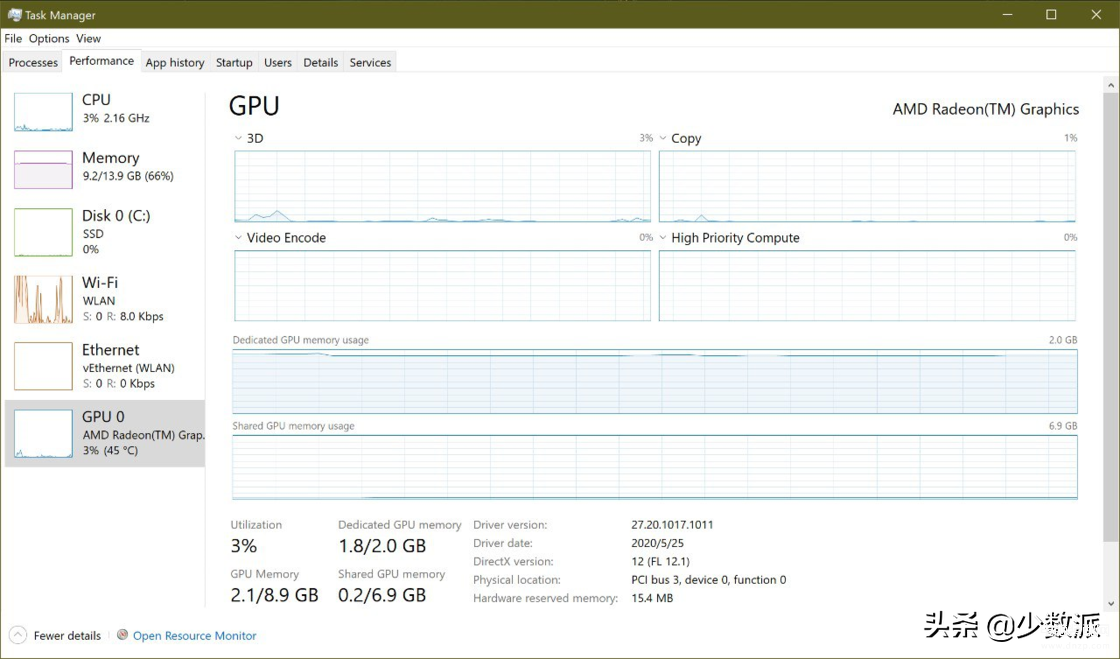Image resolution: width=1120 pixels, height=659 pixels.
Task: Click '3% 2.16 GHz' CPU text
Action: point(116,119)
